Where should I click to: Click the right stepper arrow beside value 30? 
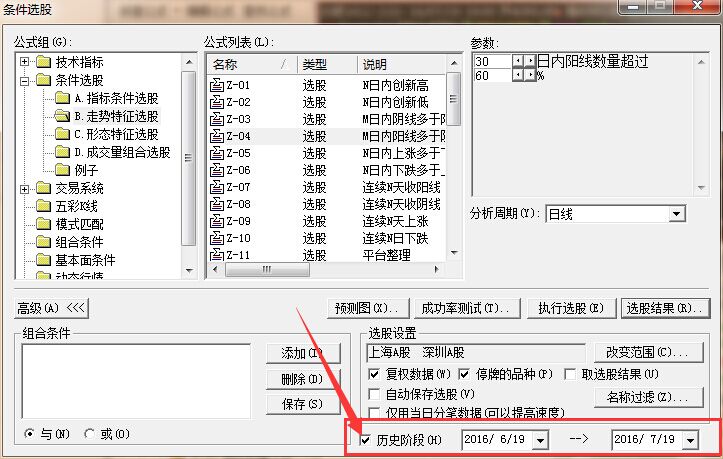[530, 61]
